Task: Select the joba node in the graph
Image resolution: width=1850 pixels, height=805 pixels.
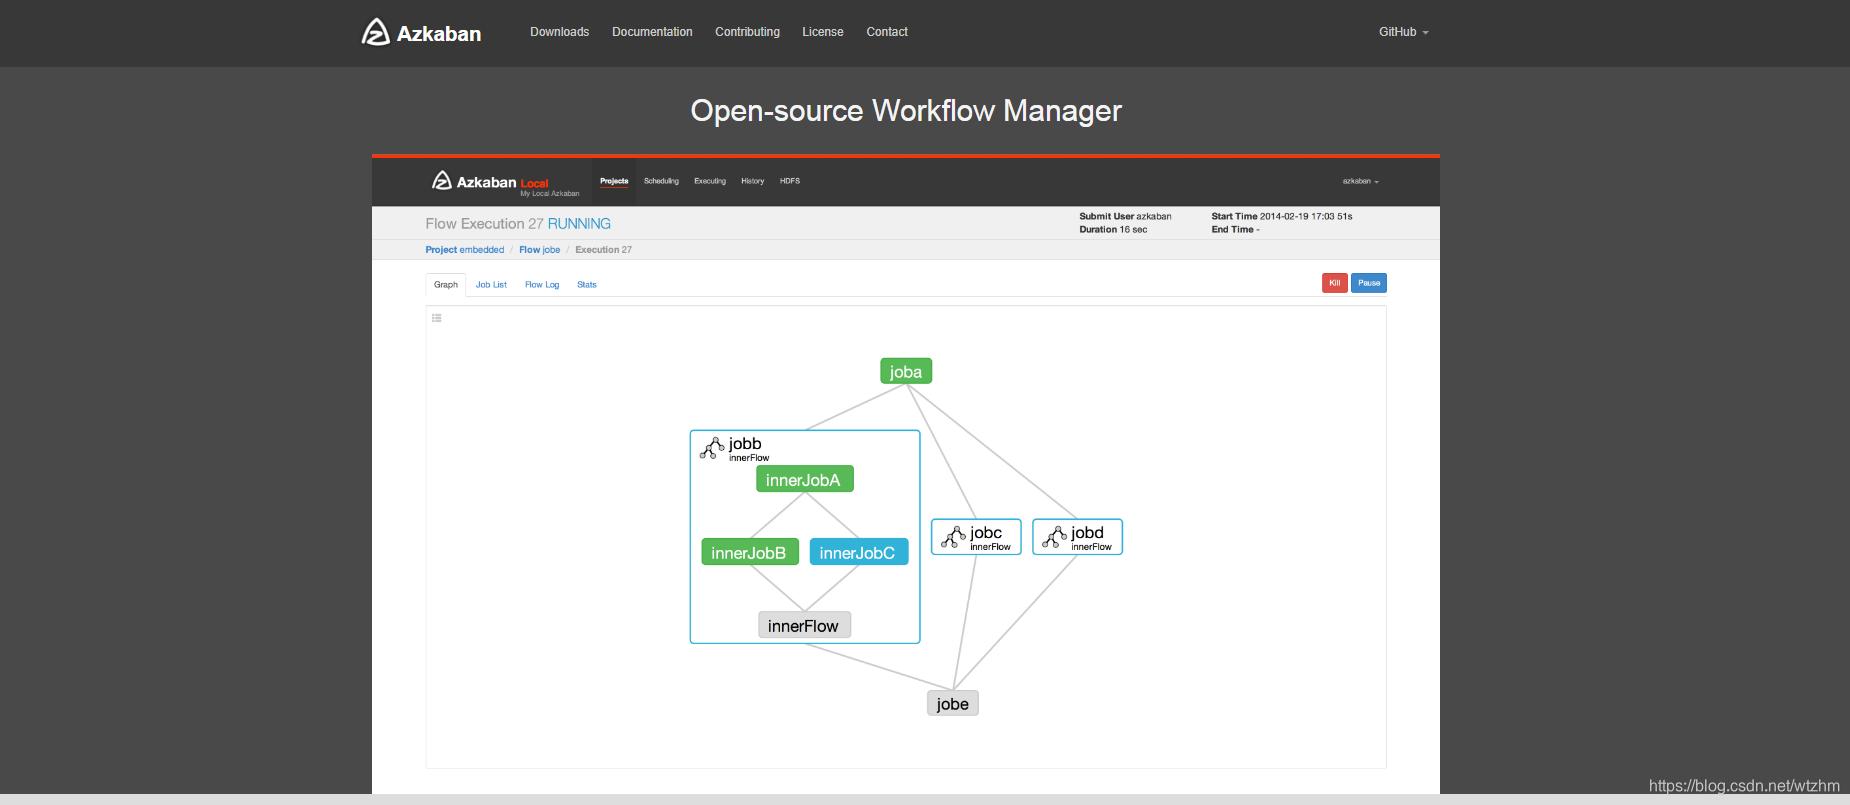Action: [906, 371]
